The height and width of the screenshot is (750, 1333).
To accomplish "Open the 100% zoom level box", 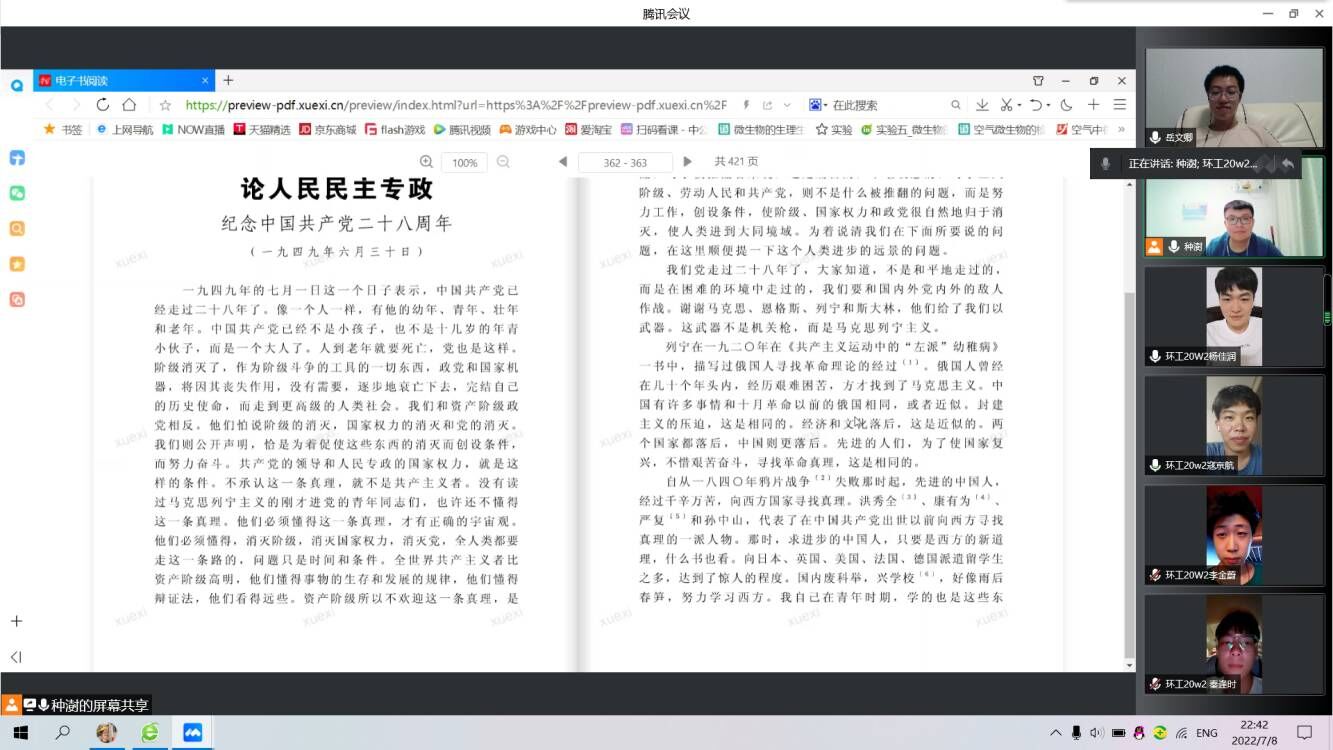I will [x=464, y=162].
